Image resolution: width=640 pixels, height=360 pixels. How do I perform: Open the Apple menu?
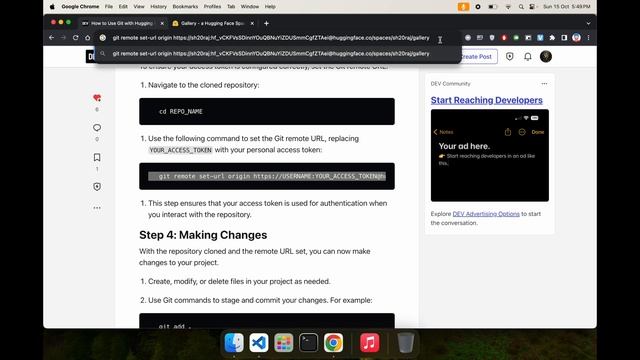click(x=52, y=7)
